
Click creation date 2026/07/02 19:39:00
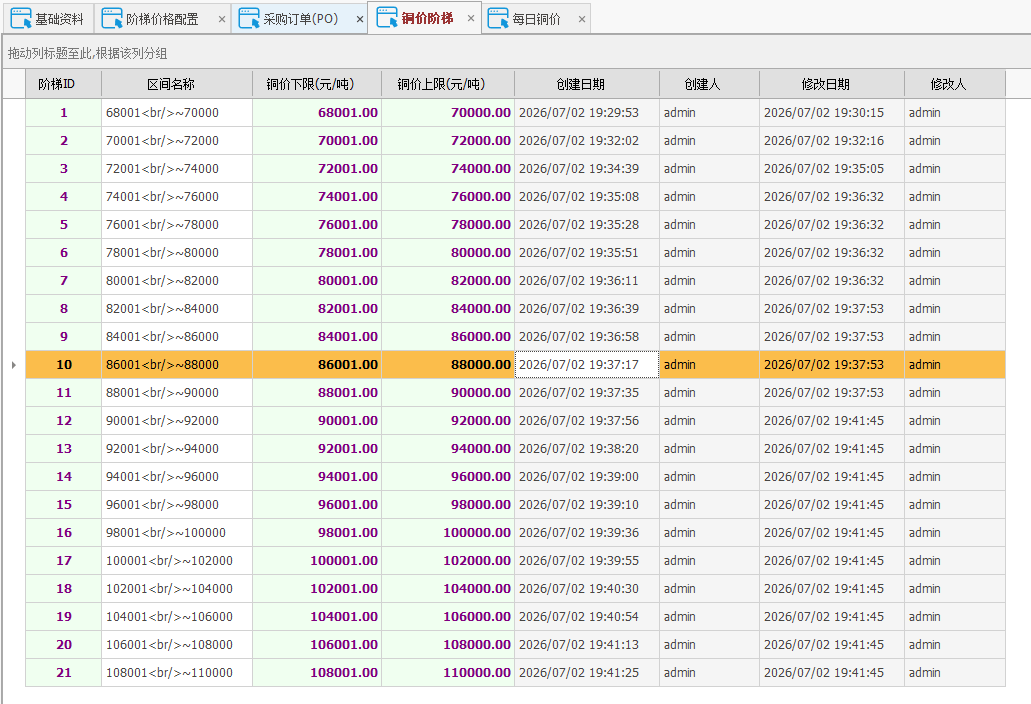coord(587,477)
